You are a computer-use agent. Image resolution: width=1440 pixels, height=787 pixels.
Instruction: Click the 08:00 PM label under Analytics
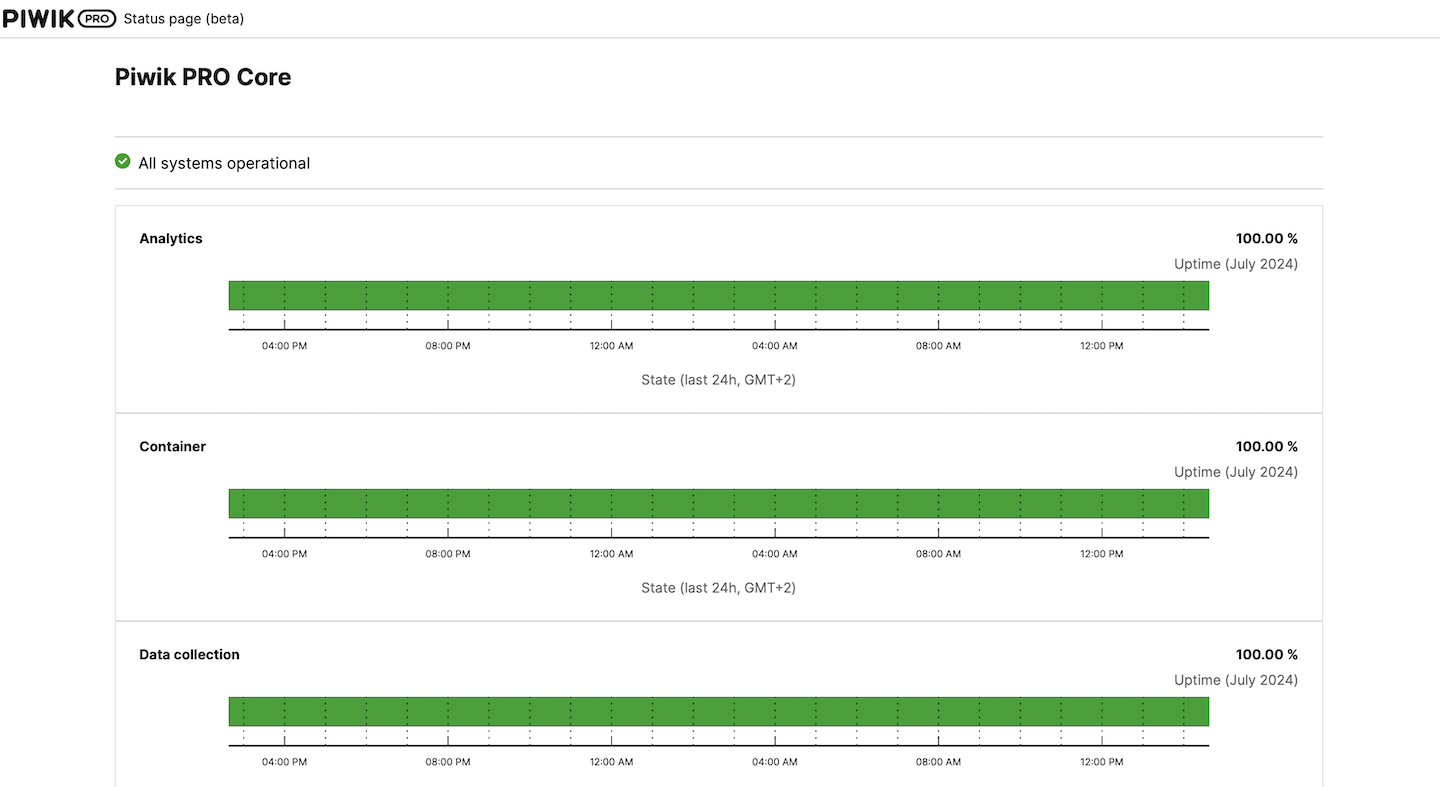(x=448, y=346)
